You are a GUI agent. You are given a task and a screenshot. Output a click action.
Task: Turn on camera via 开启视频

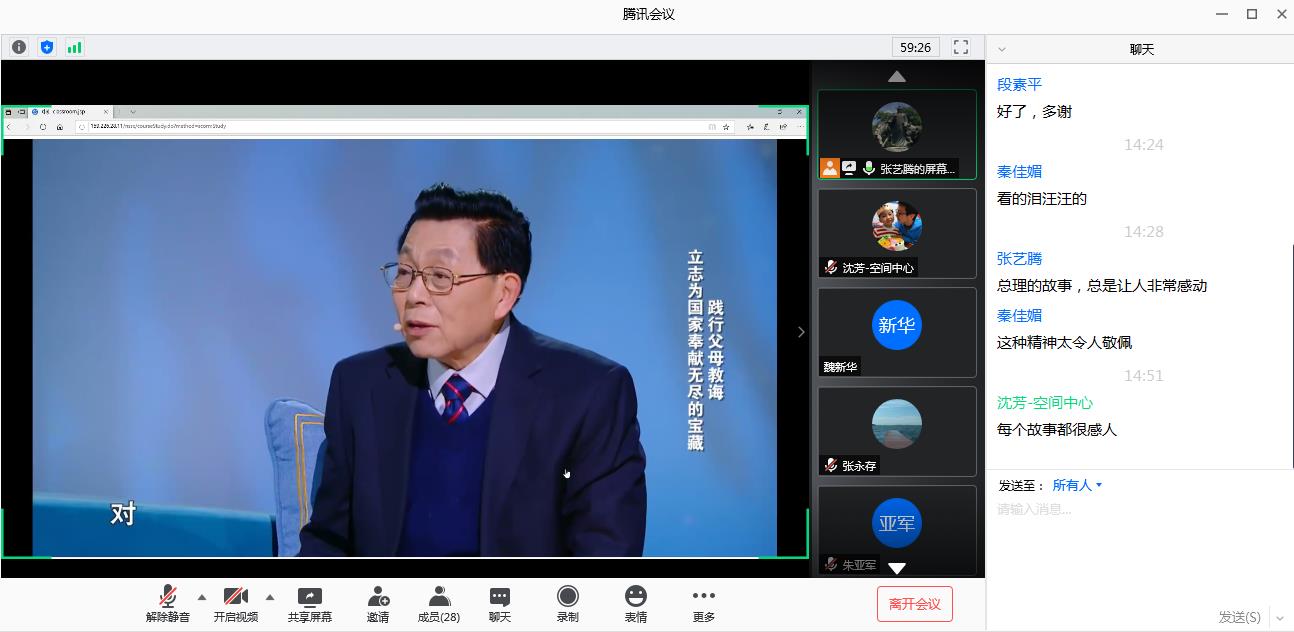coord(236,604)
